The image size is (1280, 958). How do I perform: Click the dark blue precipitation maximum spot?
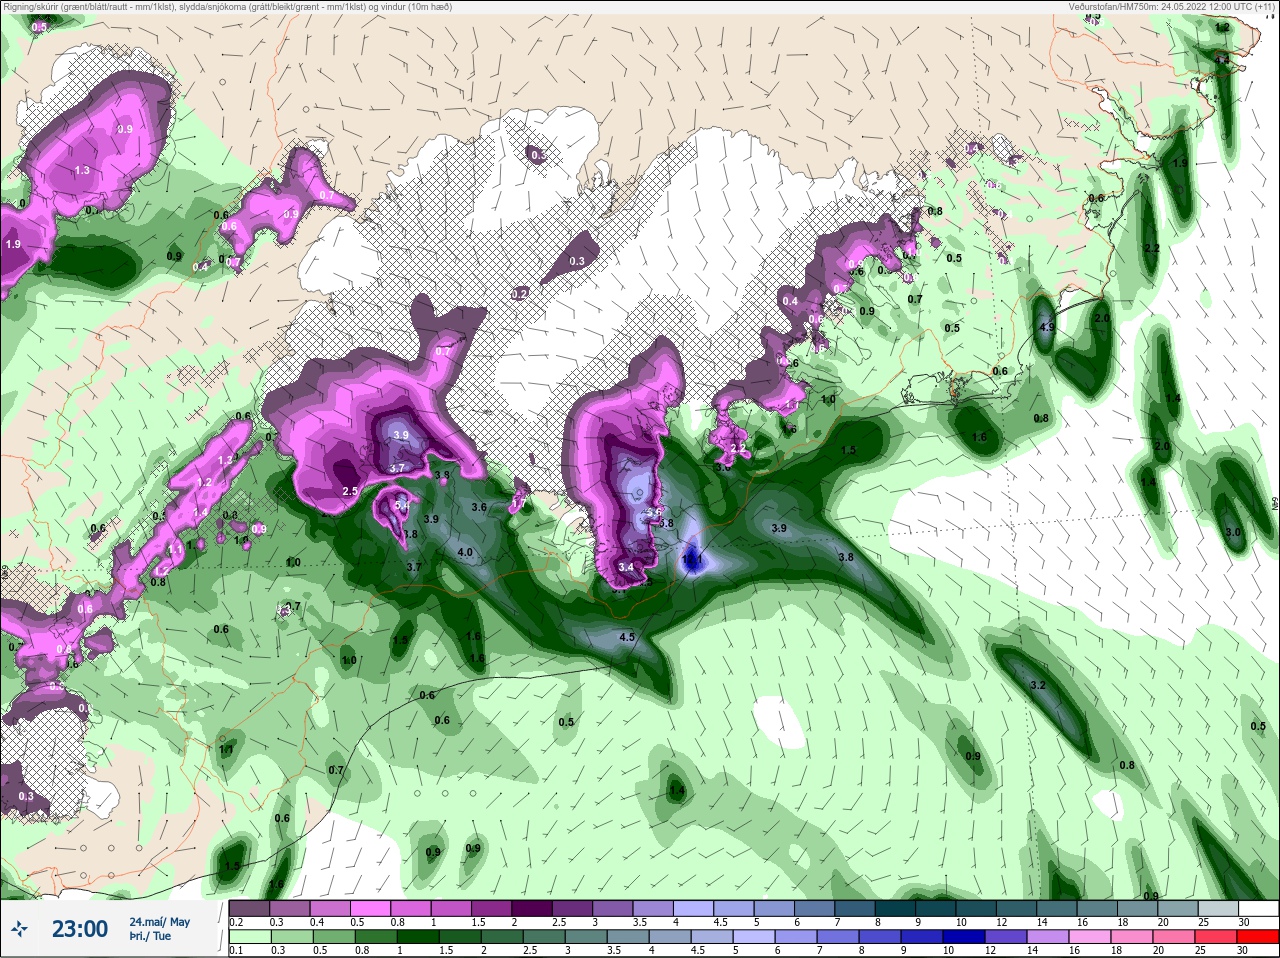[x=692, y=560]
